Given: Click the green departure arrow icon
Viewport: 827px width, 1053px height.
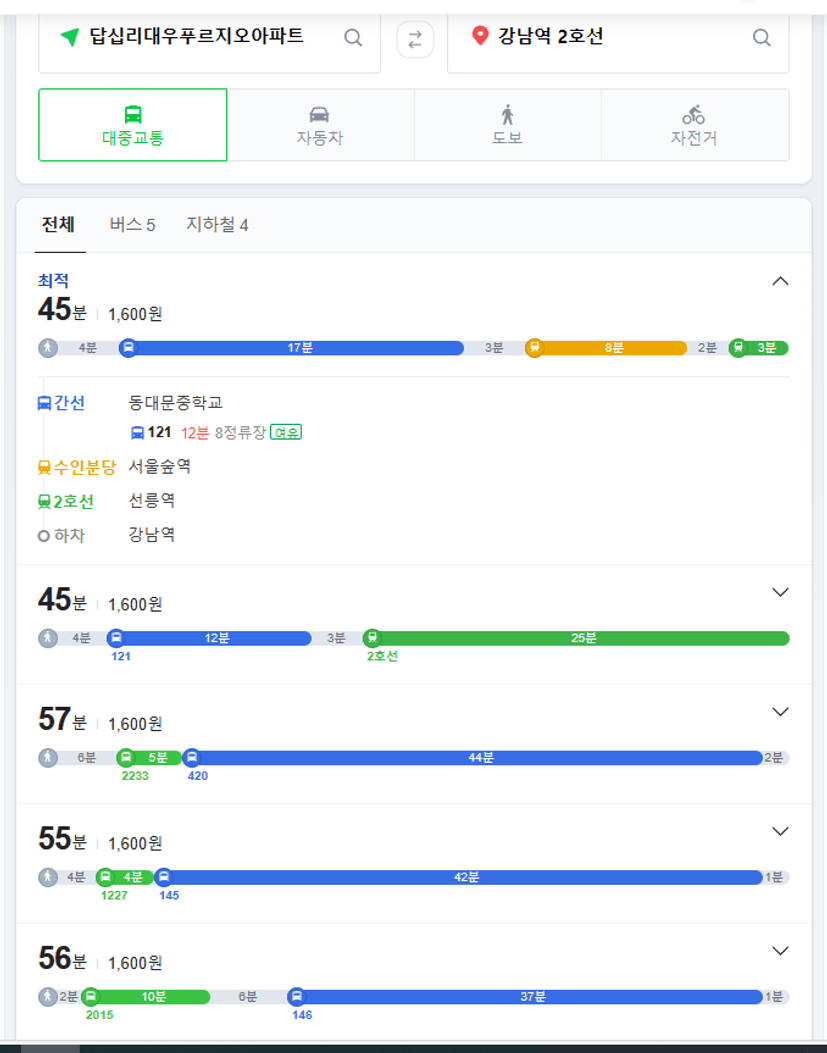Looking at the screenshot, I should click(x=71, y=36).
